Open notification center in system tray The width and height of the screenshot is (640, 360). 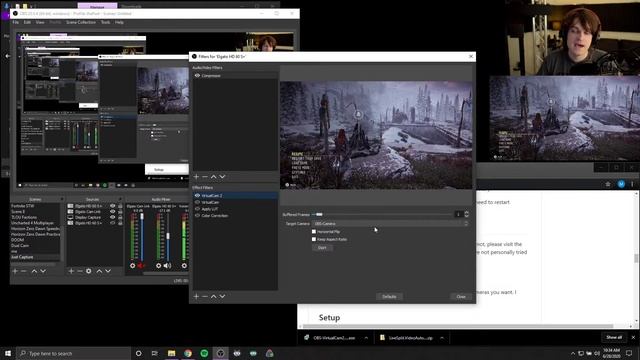[x=629, y=353]
